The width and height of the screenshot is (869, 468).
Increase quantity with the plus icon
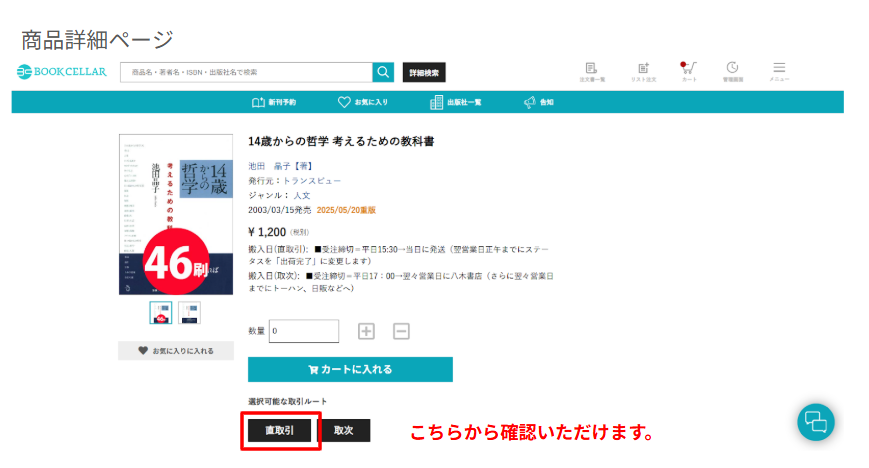click(366, 331)
